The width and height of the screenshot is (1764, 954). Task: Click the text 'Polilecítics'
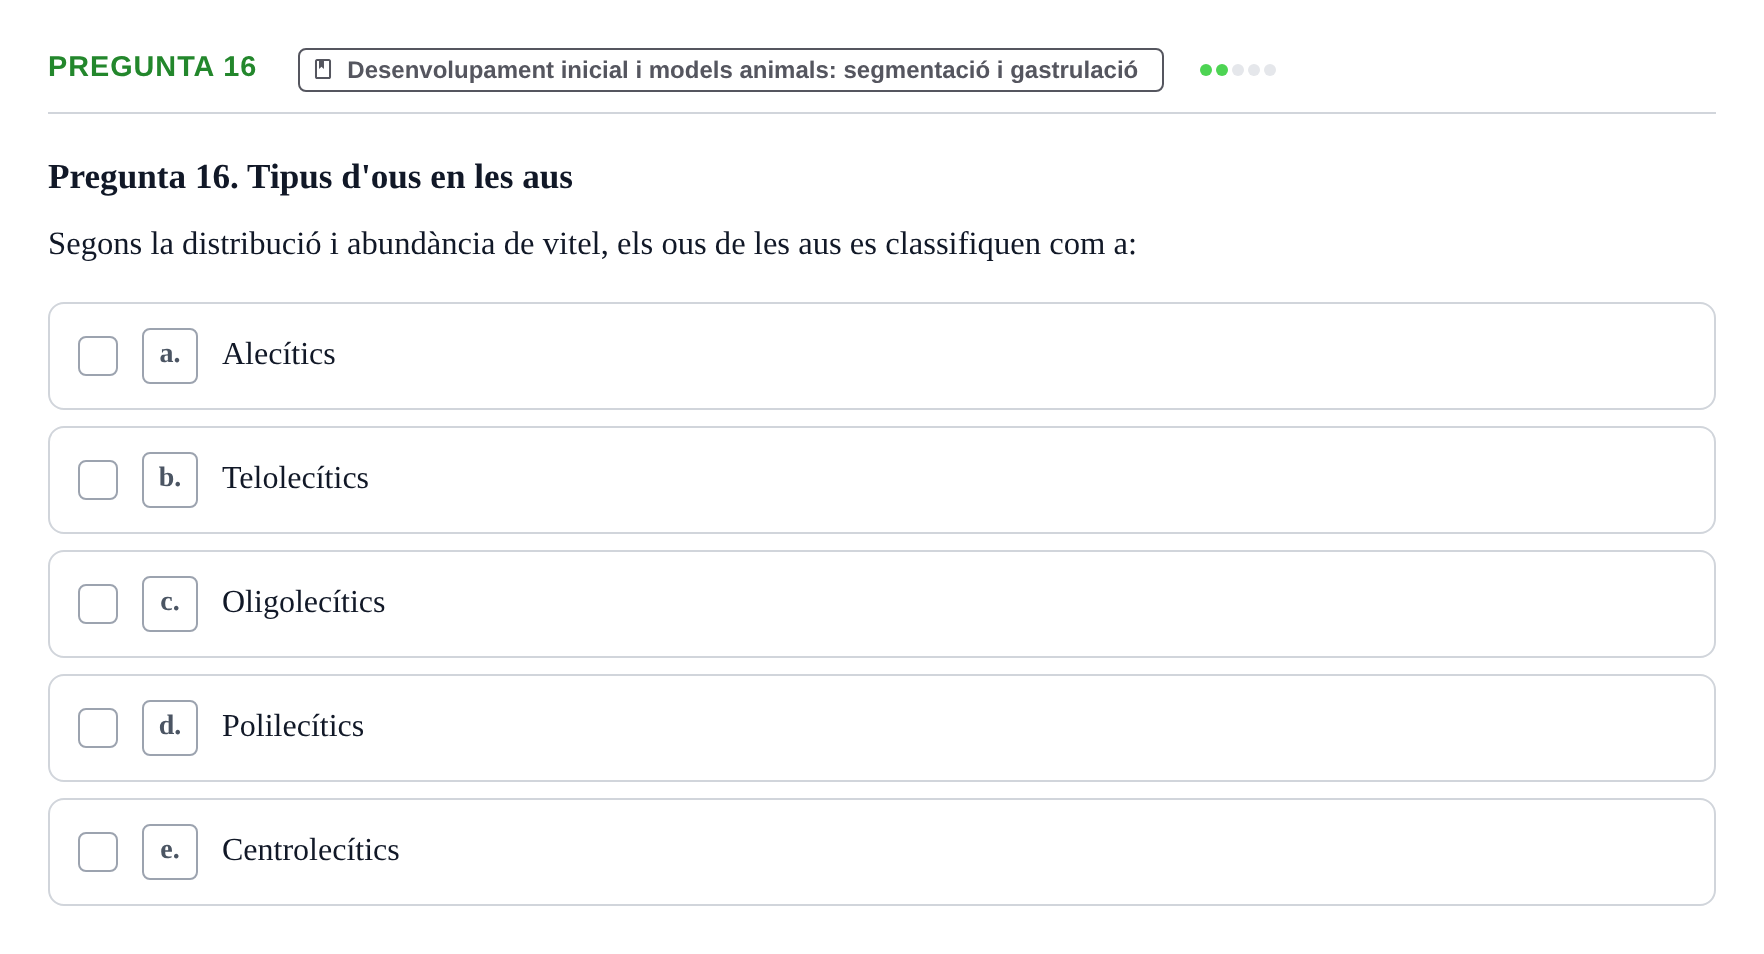coord(293,726)
